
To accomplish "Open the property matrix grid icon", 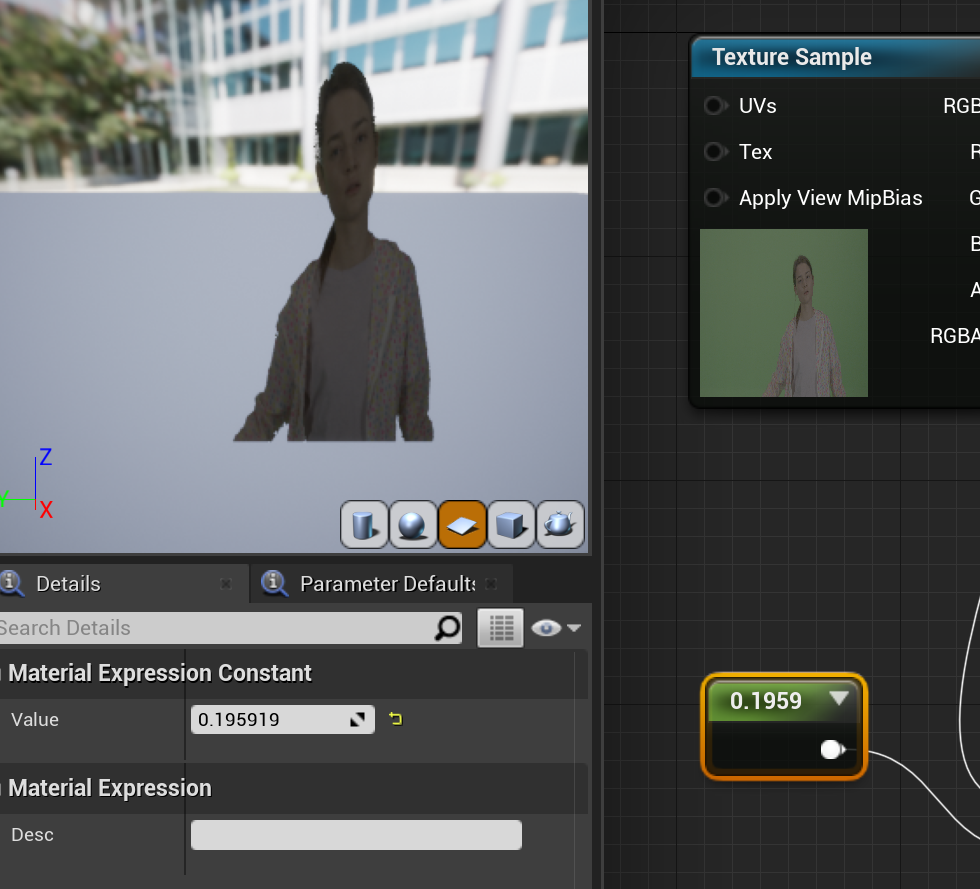I will [x=500, y=628].
